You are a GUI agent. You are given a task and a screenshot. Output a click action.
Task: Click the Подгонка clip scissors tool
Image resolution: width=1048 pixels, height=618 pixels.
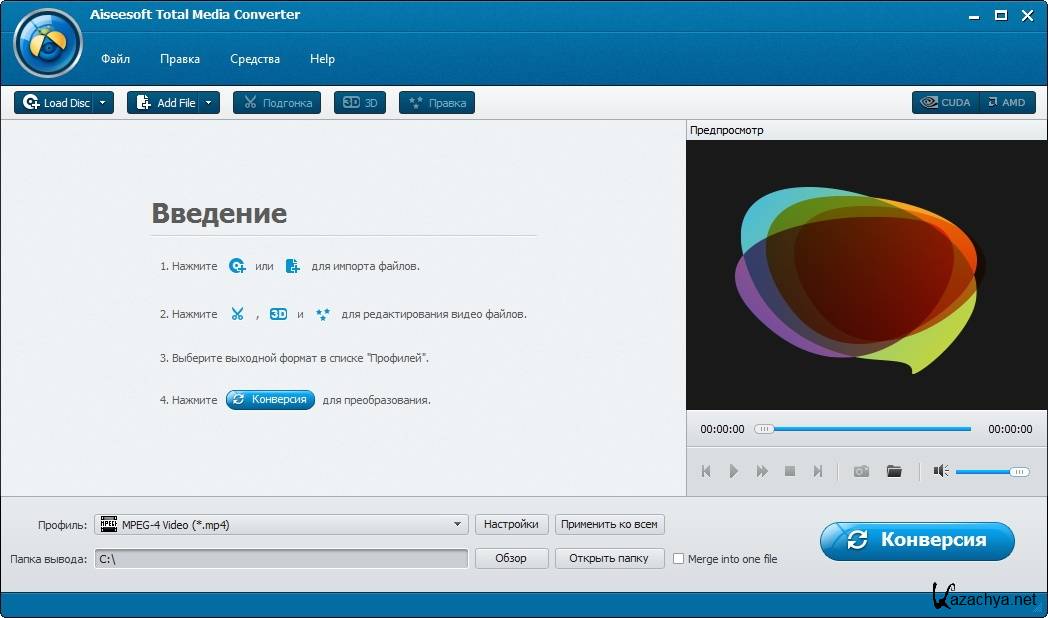pos(277,103)
